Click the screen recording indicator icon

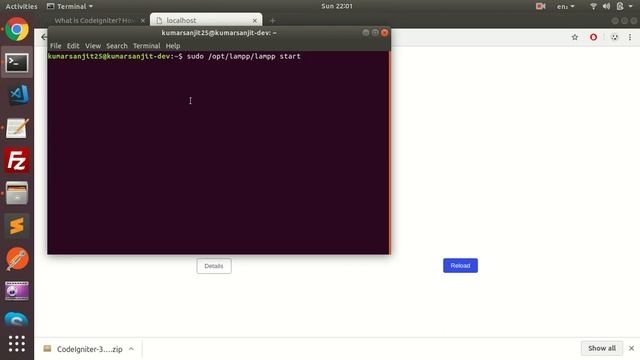coord(541,6)
